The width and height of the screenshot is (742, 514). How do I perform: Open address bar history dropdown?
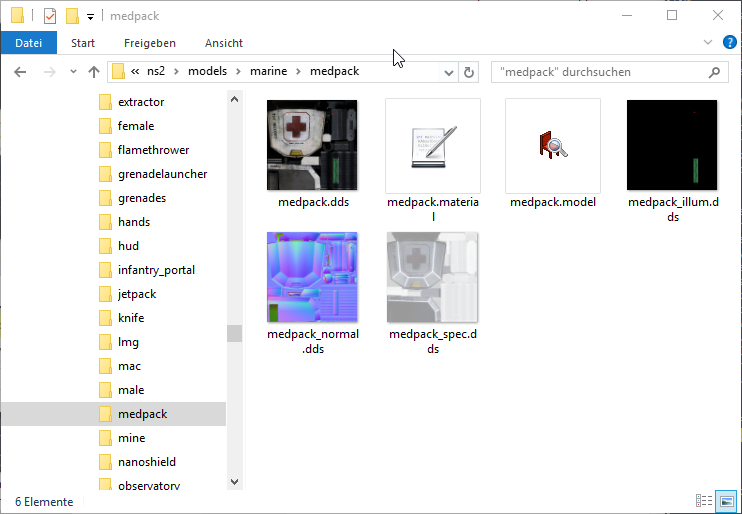point(449,72)
